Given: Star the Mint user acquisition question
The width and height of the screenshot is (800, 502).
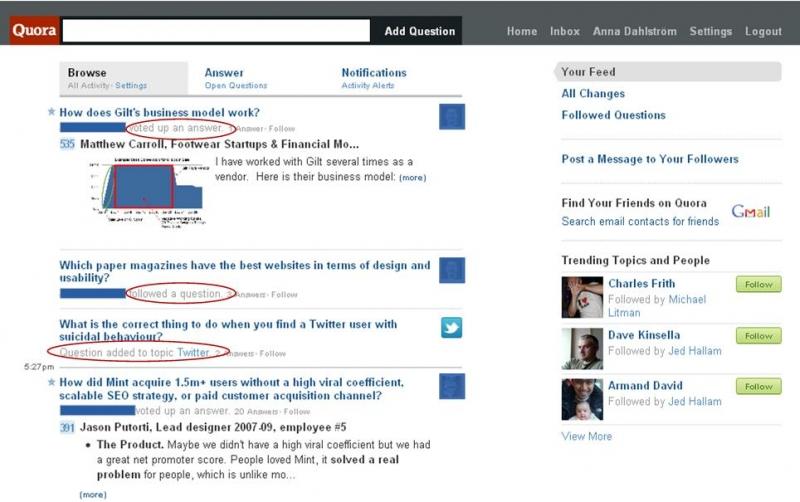Looking at the screenshot, I should click(51, 382).
